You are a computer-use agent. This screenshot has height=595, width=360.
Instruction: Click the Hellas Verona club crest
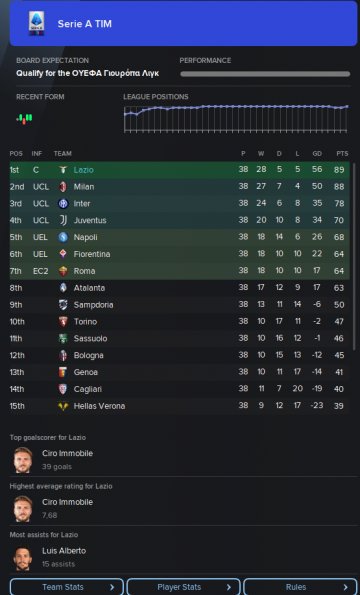click(63, 406)
